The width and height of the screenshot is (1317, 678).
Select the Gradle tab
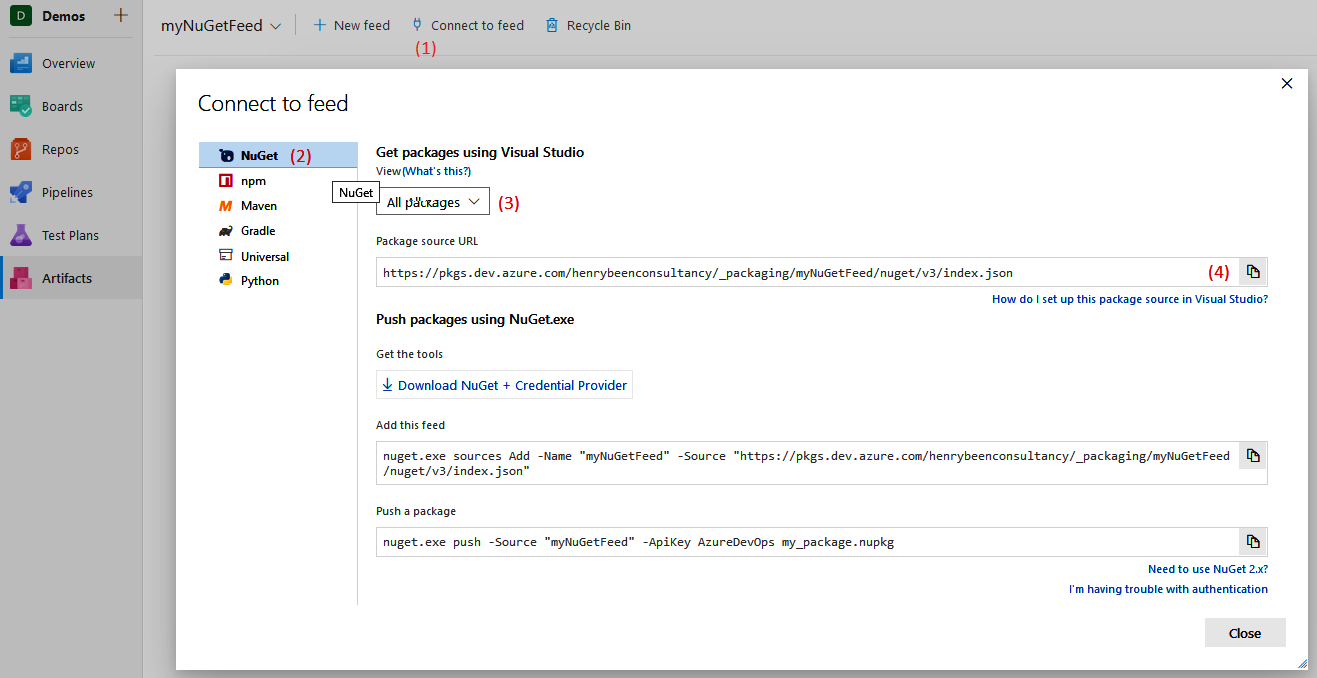coord(277,231)
